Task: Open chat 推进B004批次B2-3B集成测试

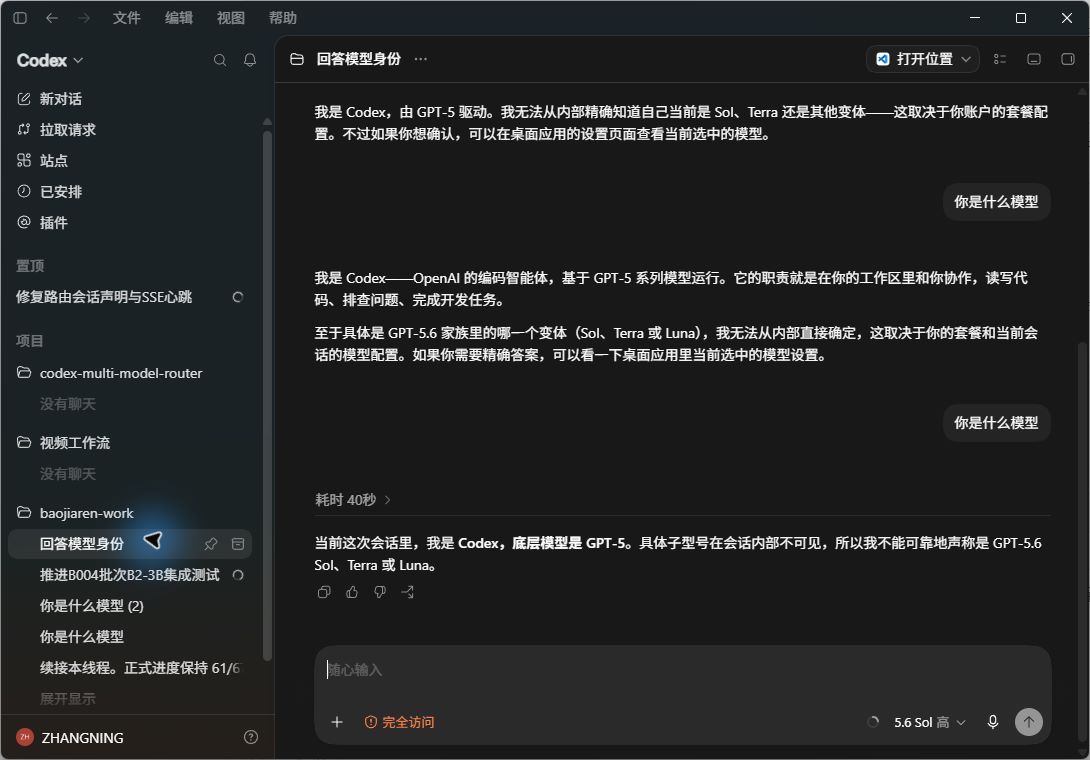Action: click(x=129, y=575)
